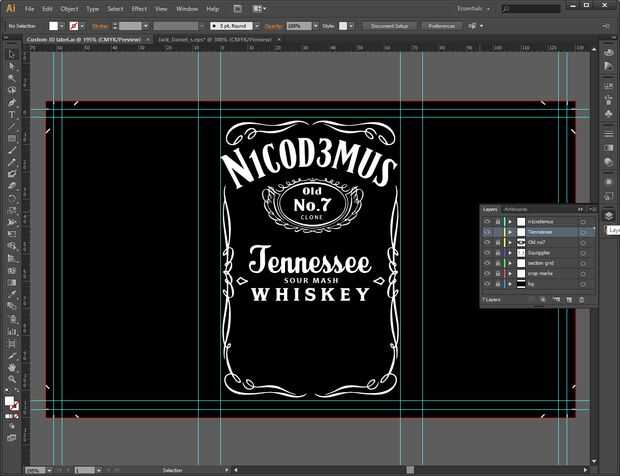
Task: Open the Layers panel dock icon
Action: [609, 215]
